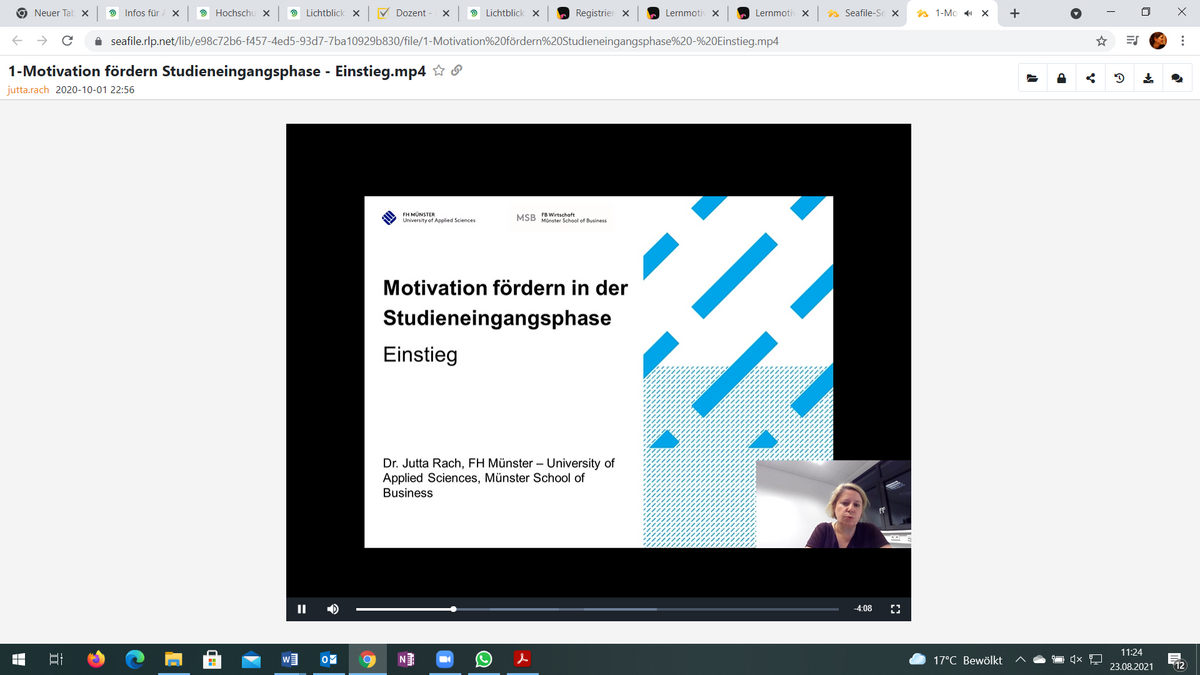Copy the internal link icon next to title
Viewport: 1200px width, 675px height.
pos(456,72)
